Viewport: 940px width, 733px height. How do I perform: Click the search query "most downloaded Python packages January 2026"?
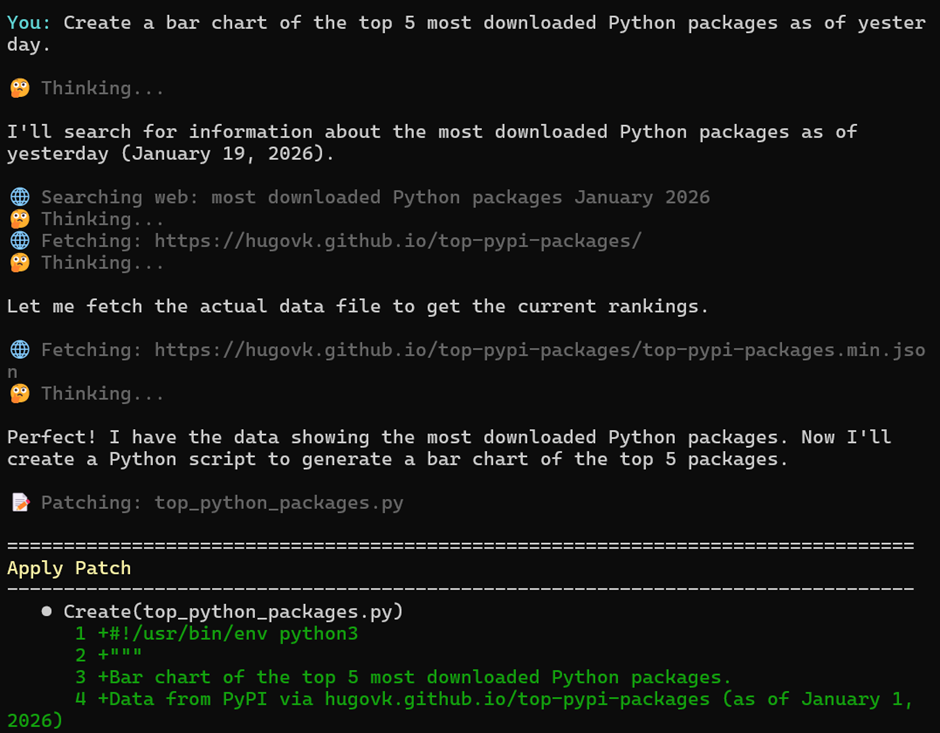[460, 197]
